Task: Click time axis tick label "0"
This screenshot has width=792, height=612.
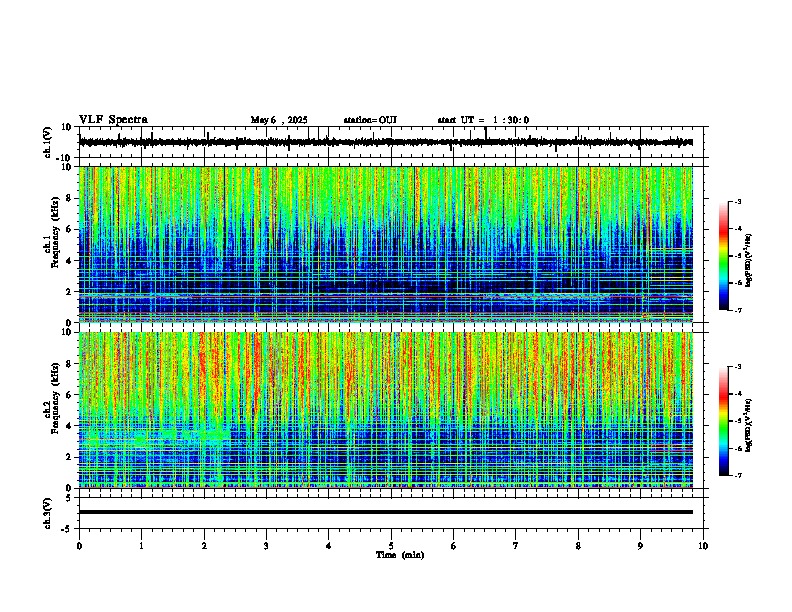Action: [x=79, y=546]
